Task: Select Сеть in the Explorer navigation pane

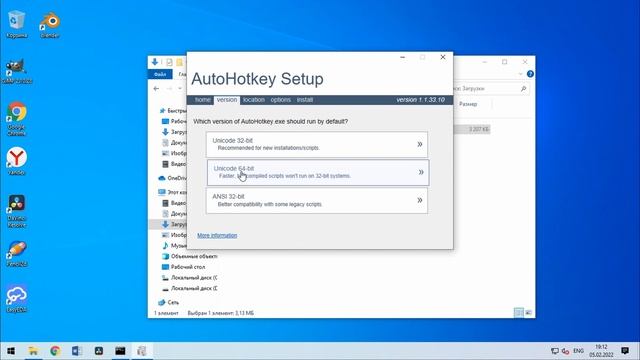Action: click(168, 302)
